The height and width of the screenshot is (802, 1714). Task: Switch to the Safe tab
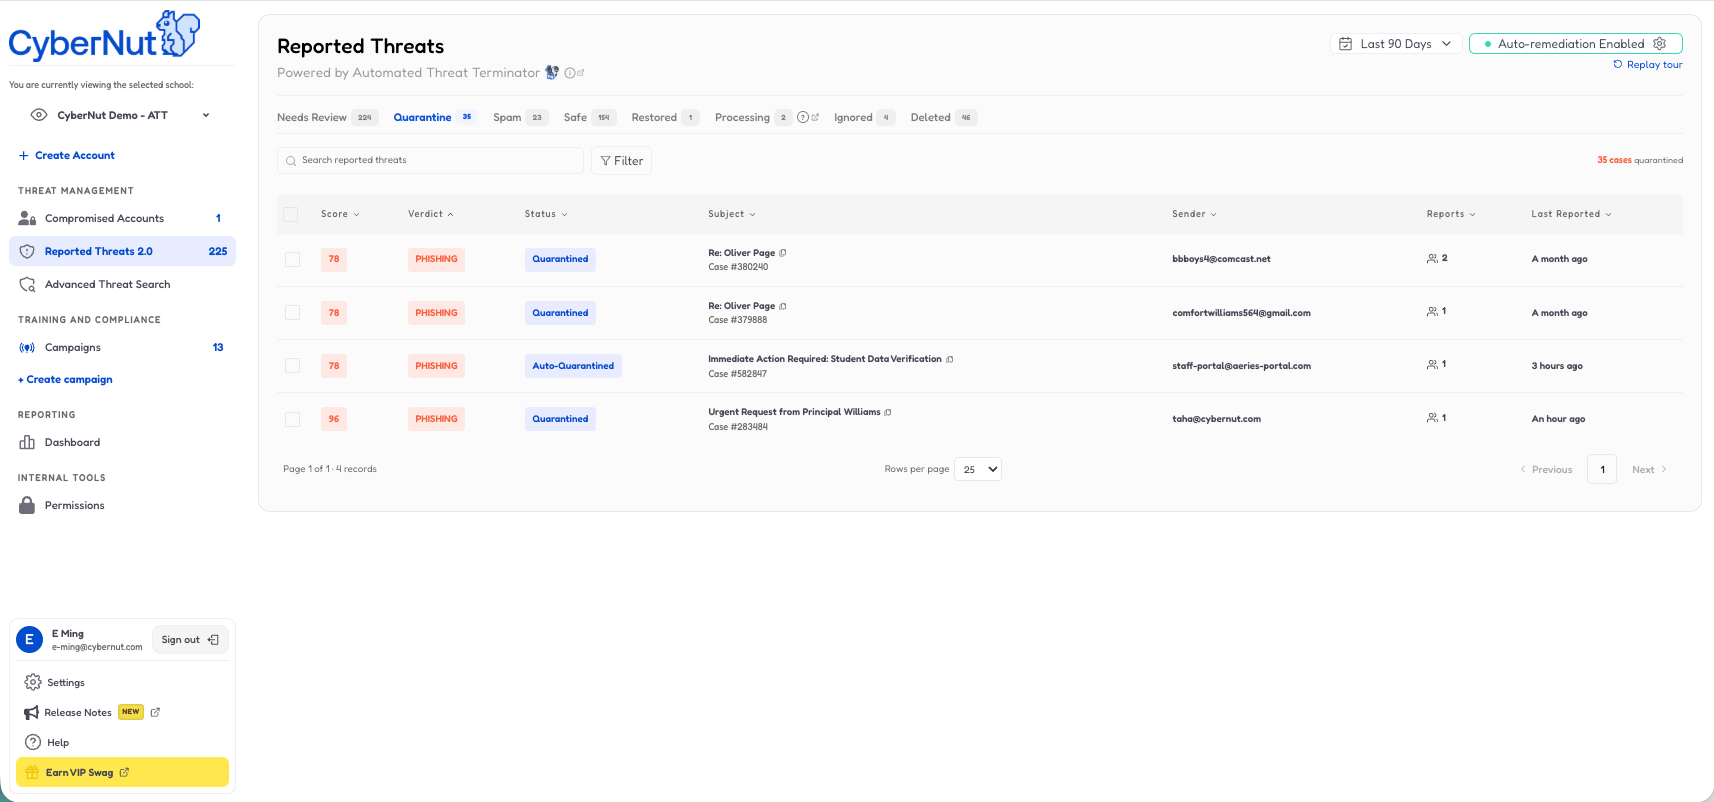pyautogui.click(x=590, y=117)
